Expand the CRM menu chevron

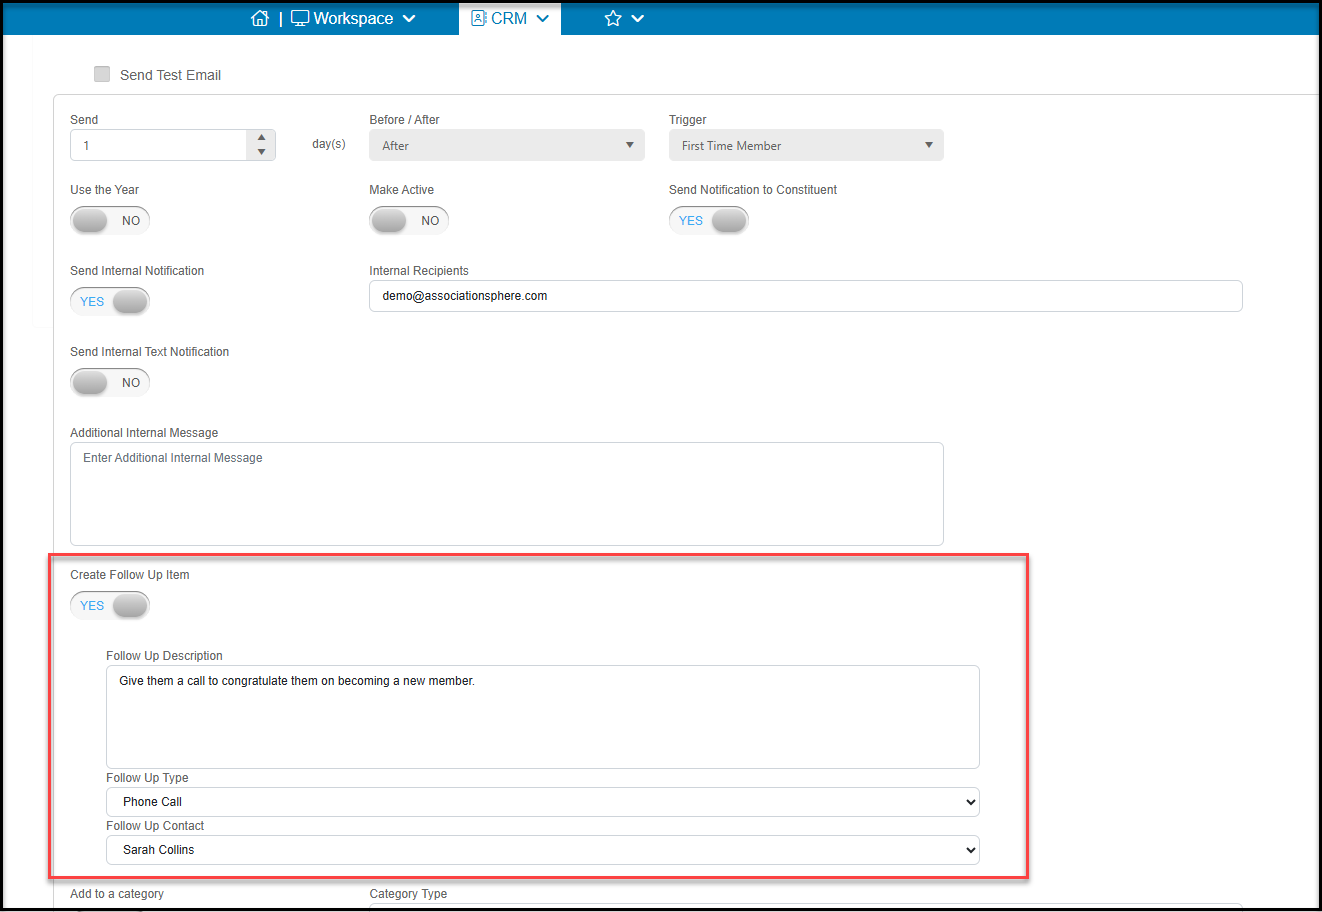[543, 19]
